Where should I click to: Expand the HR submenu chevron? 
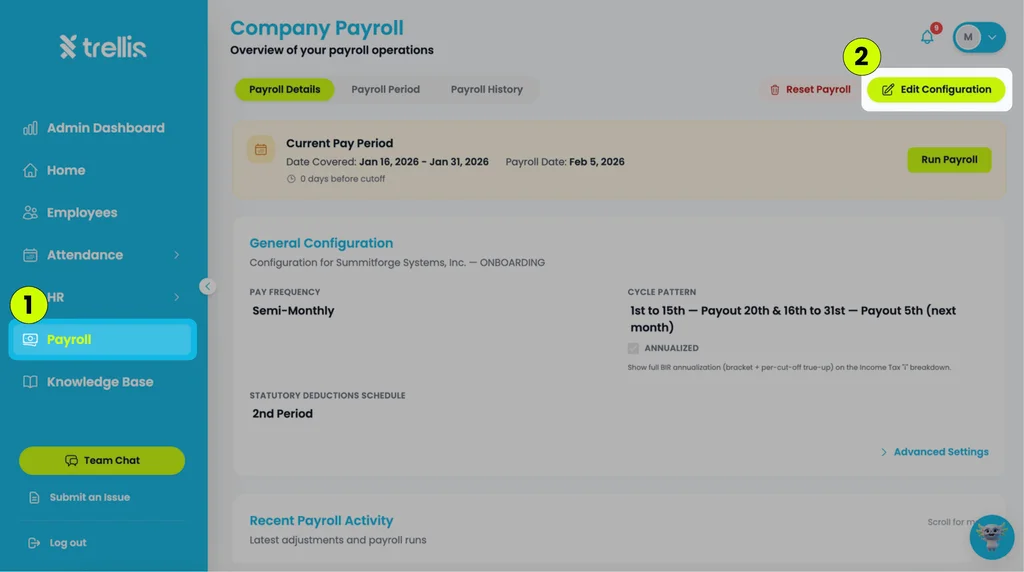pyautogui.click(x=176, y=298)
